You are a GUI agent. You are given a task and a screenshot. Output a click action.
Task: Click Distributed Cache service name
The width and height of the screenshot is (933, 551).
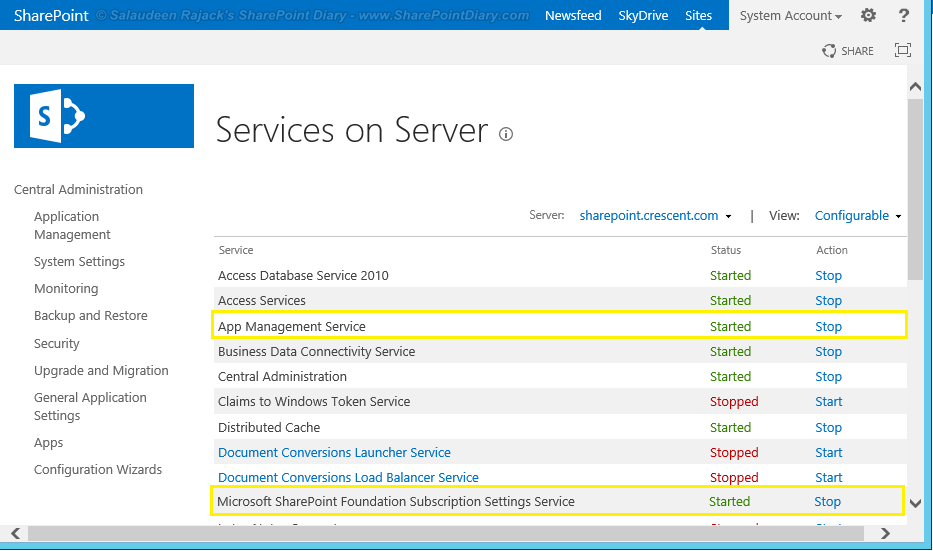pyautogui.click(x=269, y=428)
